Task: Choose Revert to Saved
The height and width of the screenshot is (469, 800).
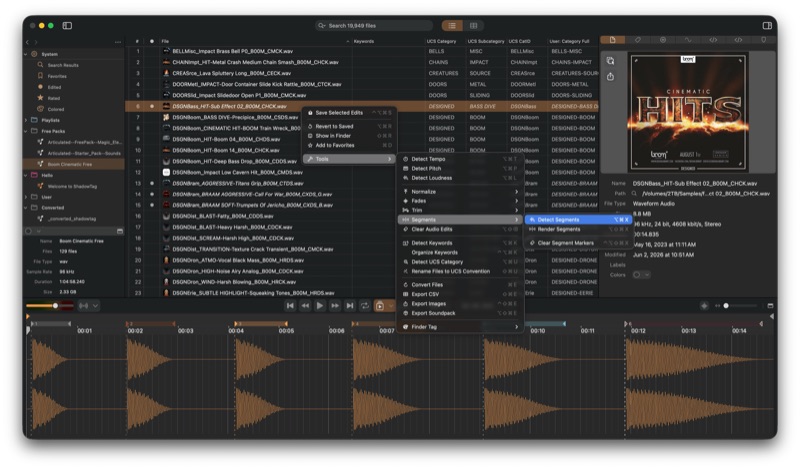Action: 349,126
